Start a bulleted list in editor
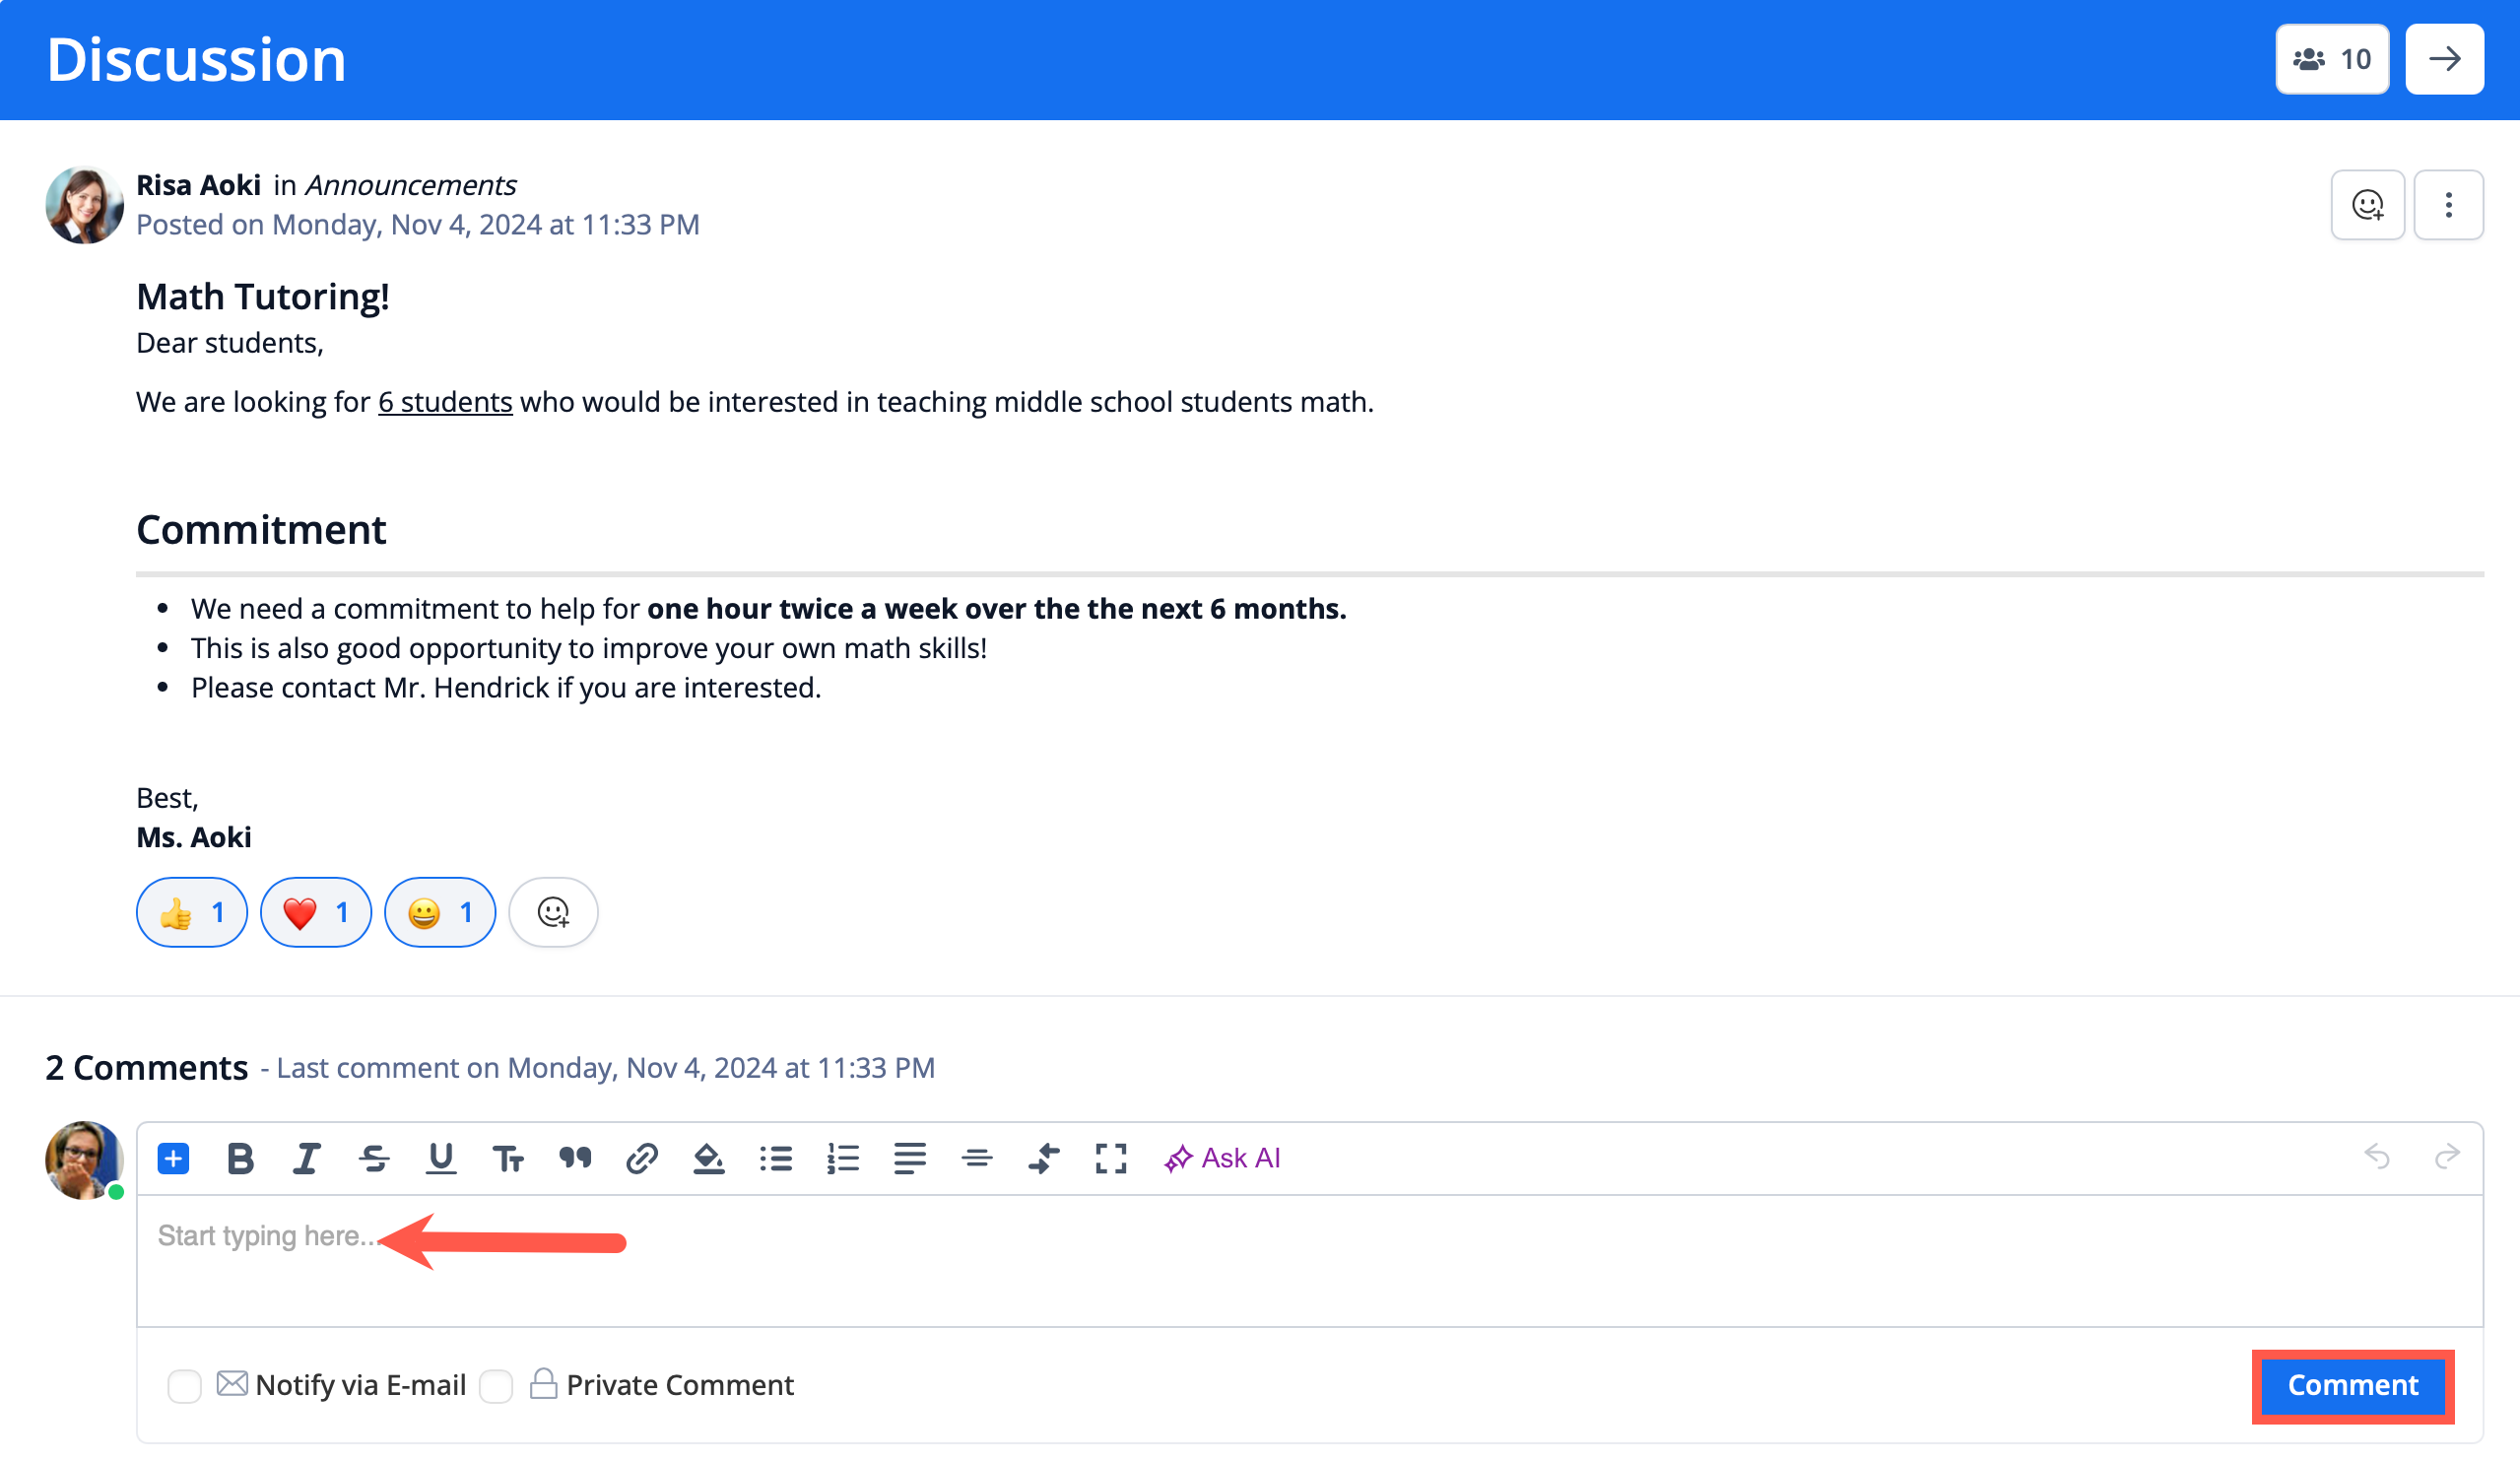Image resolution: width=2520 pixels, height=1460 pixels. 776,1158
